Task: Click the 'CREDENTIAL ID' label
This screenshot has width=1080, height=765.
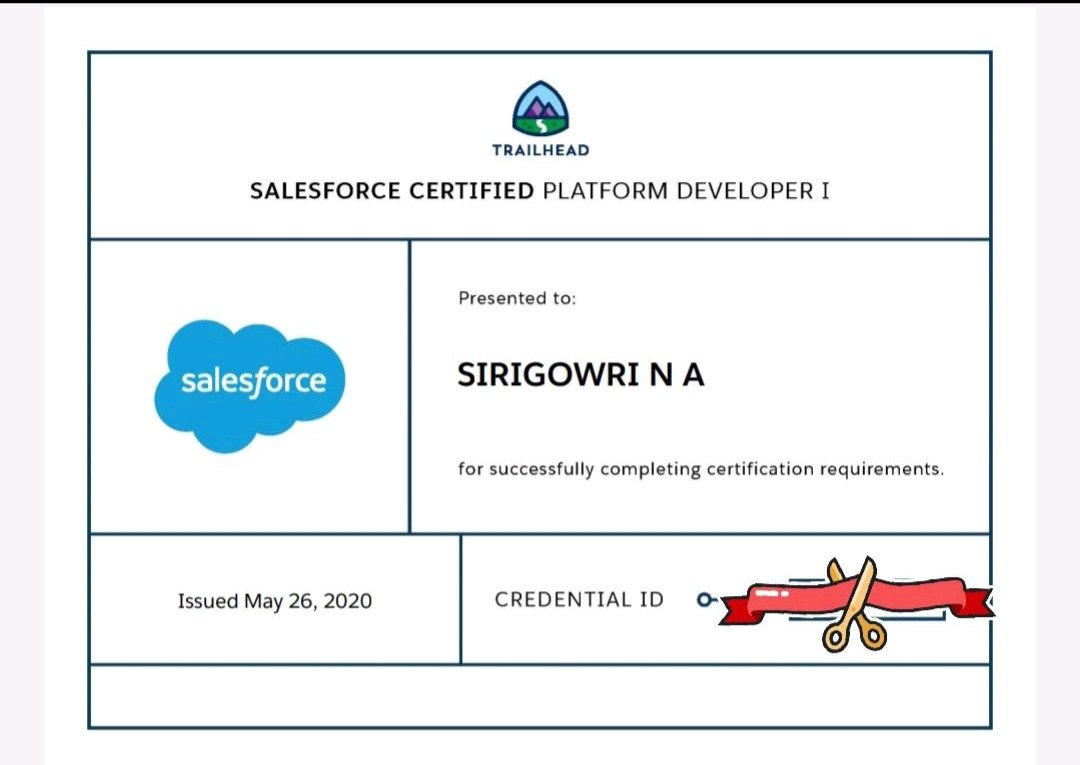Action: [579, 600]
